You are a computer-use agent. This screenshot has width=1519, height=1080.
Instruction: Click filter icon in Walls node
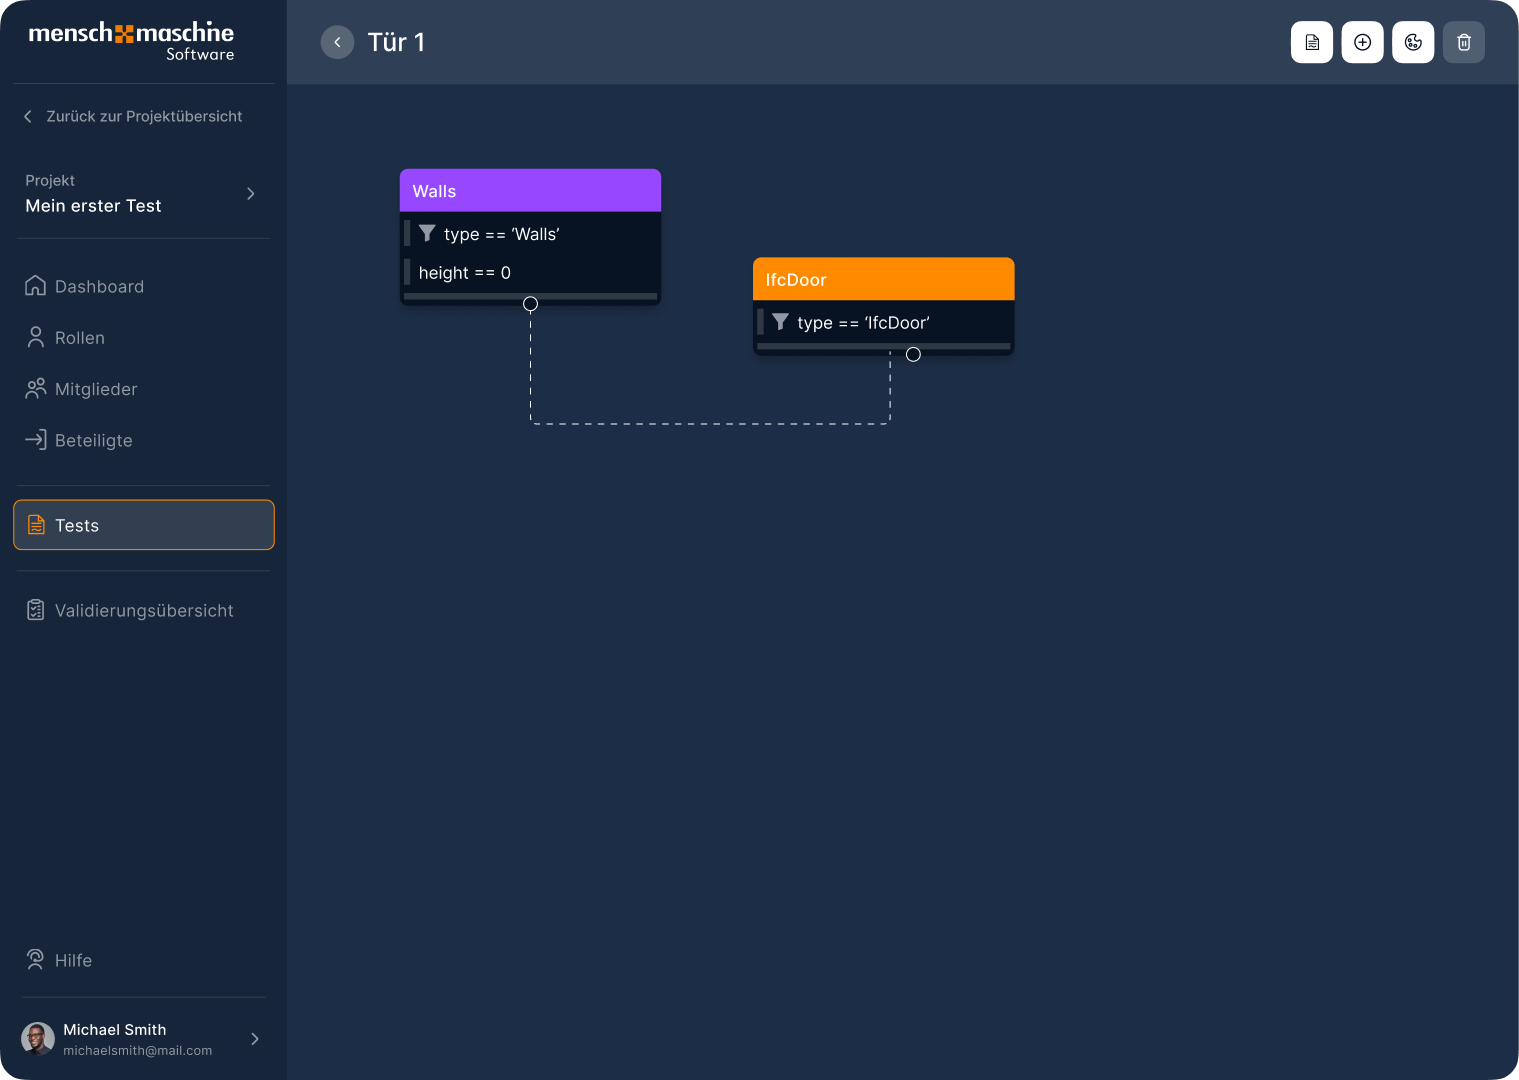tap(427, 233)
